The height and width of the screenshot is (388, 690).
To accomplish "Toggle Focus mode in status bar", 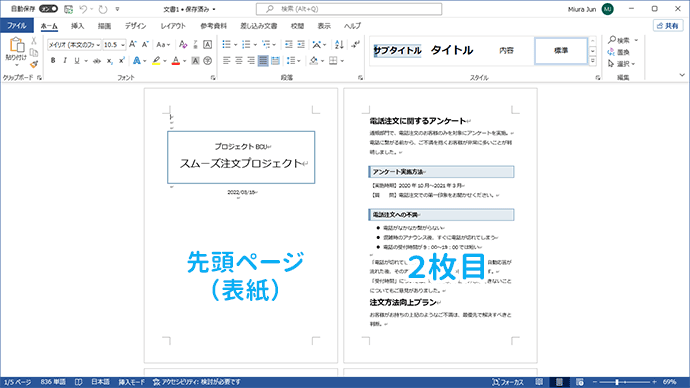I will [x=508, y=382].
